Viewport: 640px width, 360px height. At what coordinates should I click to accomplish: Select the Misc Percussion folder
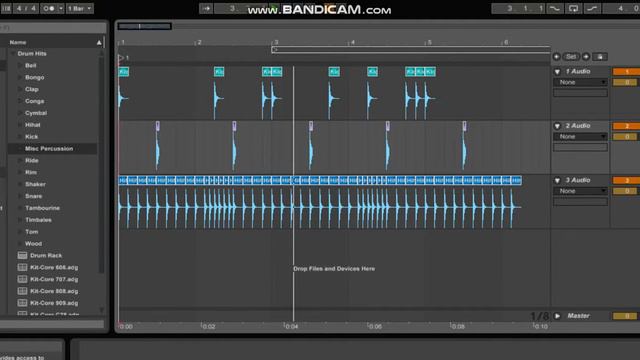(x=49, y=149)
